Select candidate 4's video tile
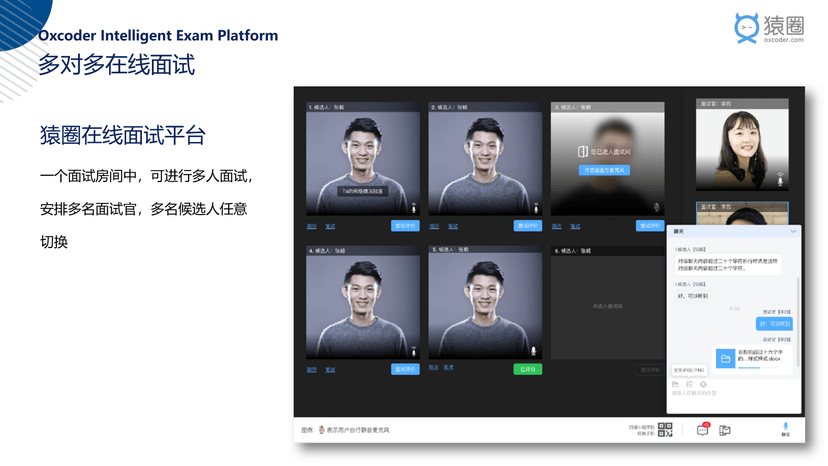This screenshot has width=828, height=466. pos(363,302)
